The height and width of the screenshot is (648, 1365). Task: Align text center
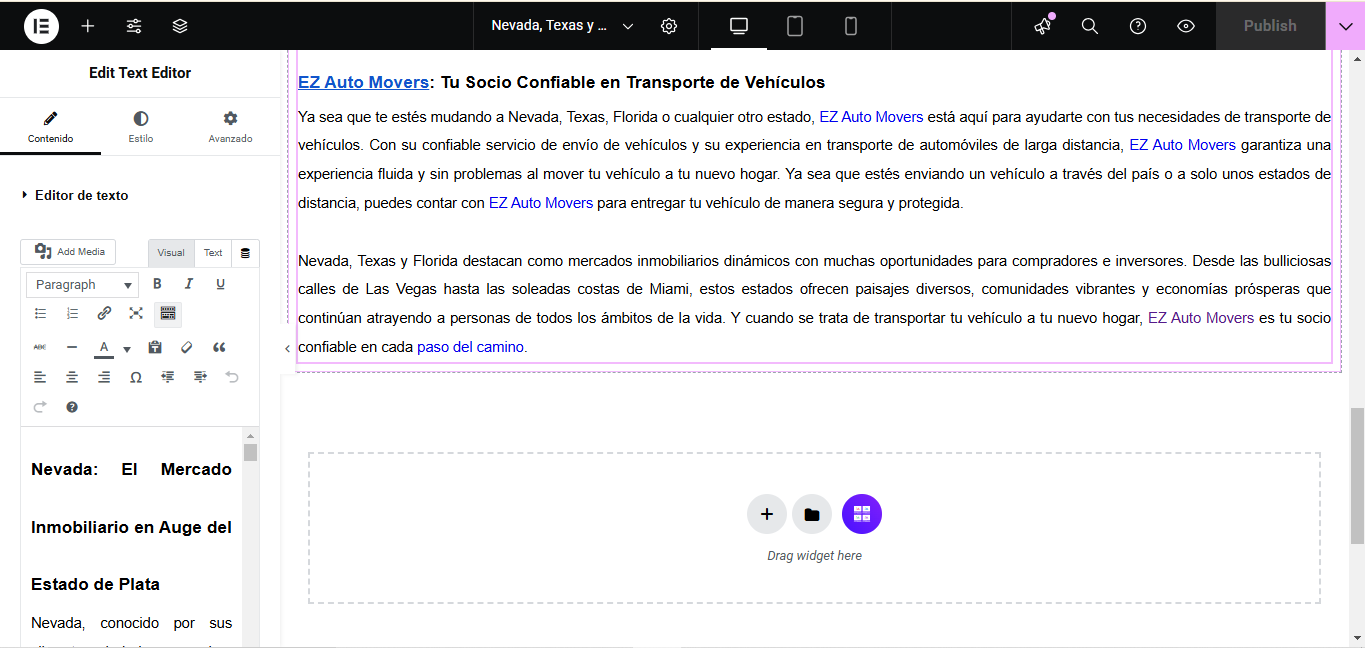pos(72,377)
